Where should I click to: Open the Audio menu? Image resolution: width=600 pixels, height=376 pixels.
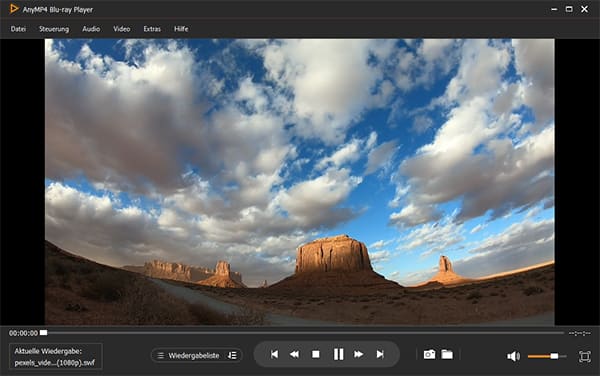click(x=91, y=29)
